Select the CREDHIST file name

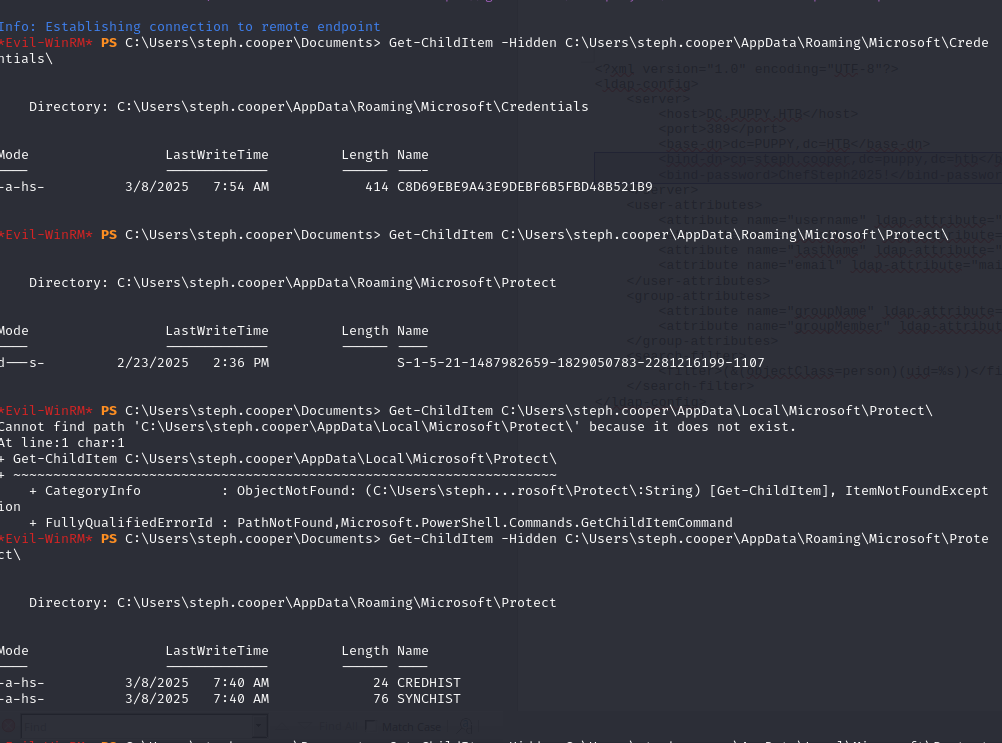click(429, 683)
